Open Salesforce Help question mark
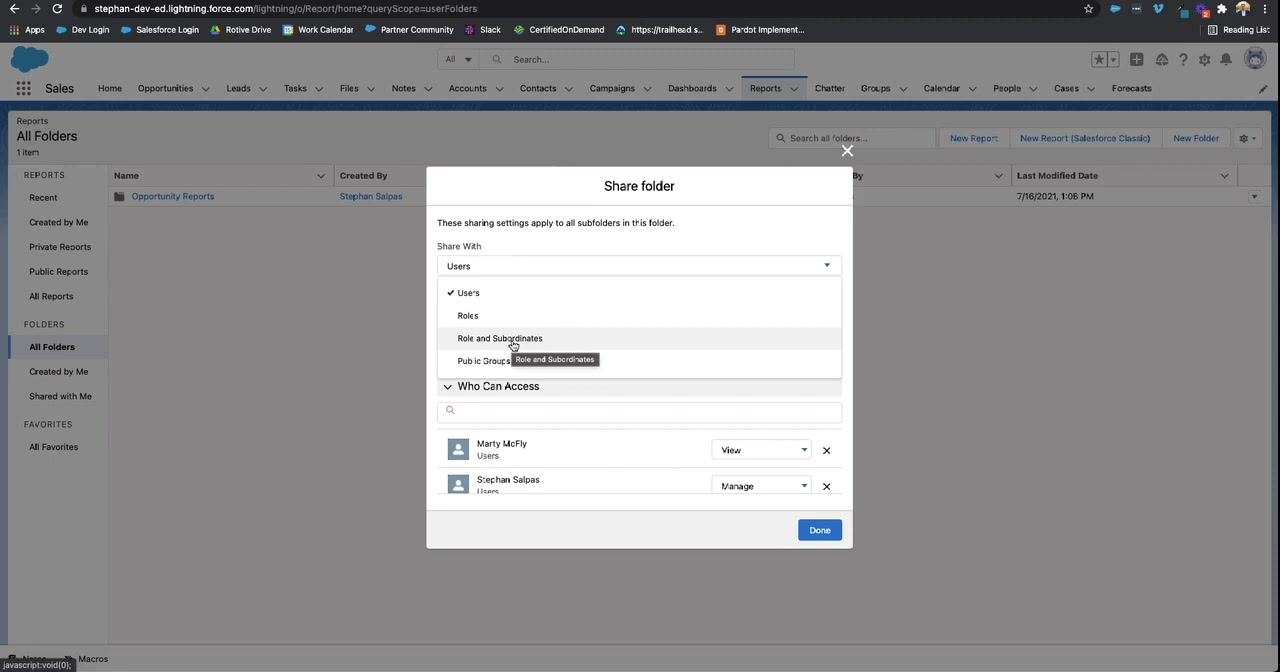Screen dimensions: 1280x672 coord(1183,60)
